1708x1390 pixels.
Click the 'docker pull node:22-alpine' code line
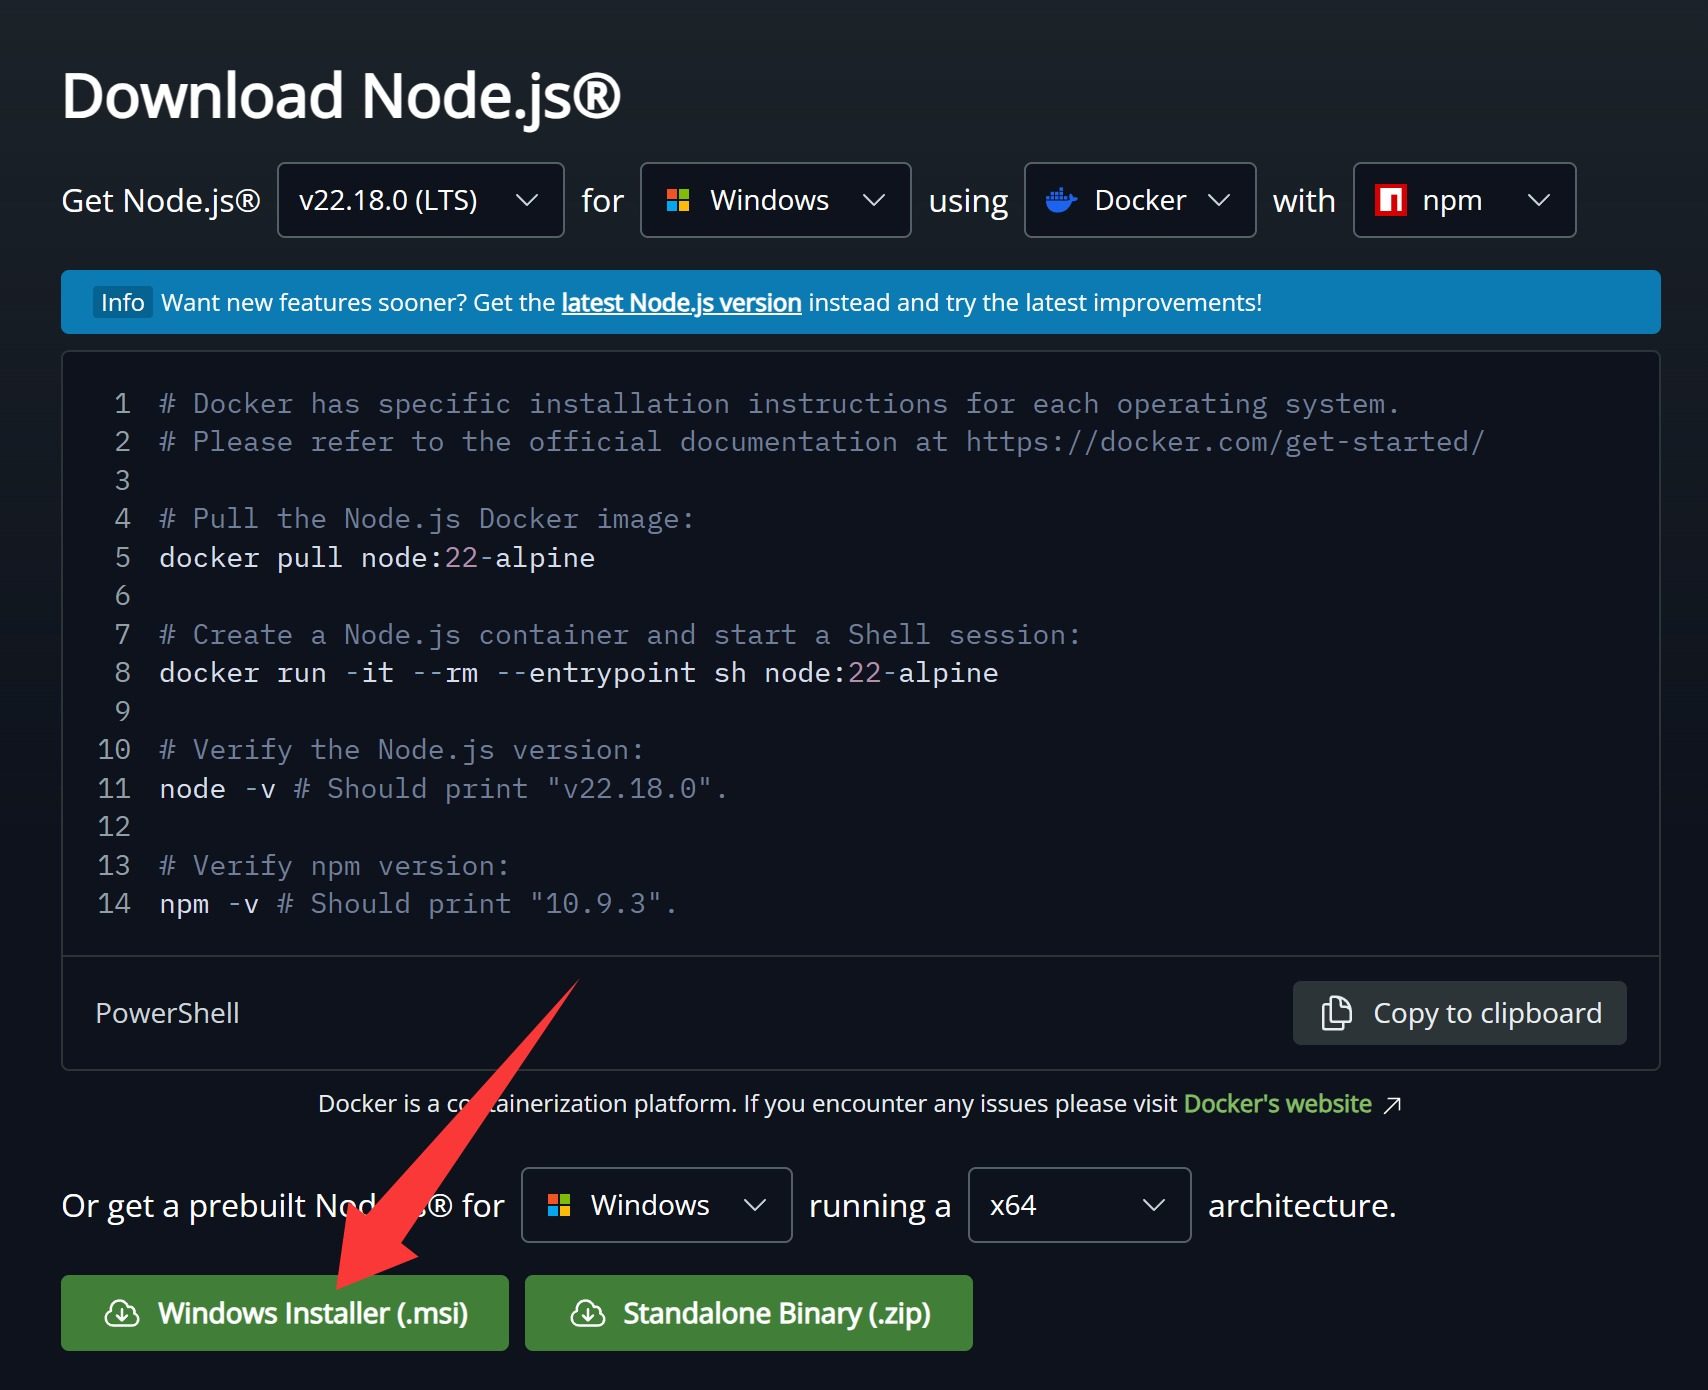377,557
